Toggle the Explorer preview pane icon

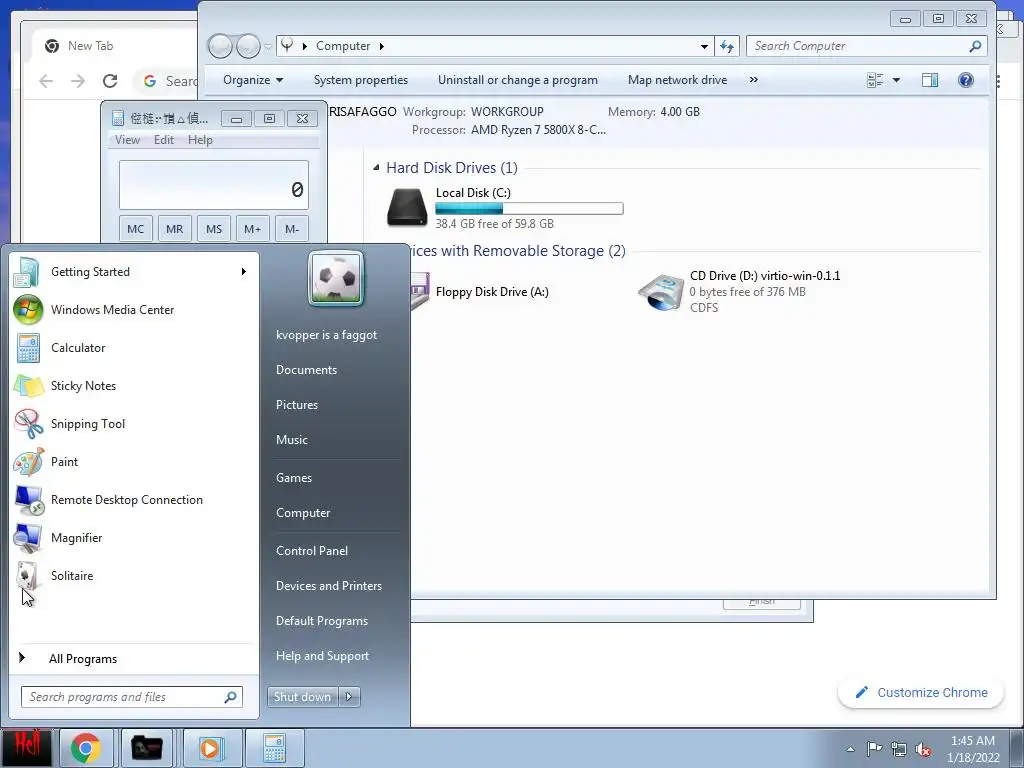tap(929, 80)
